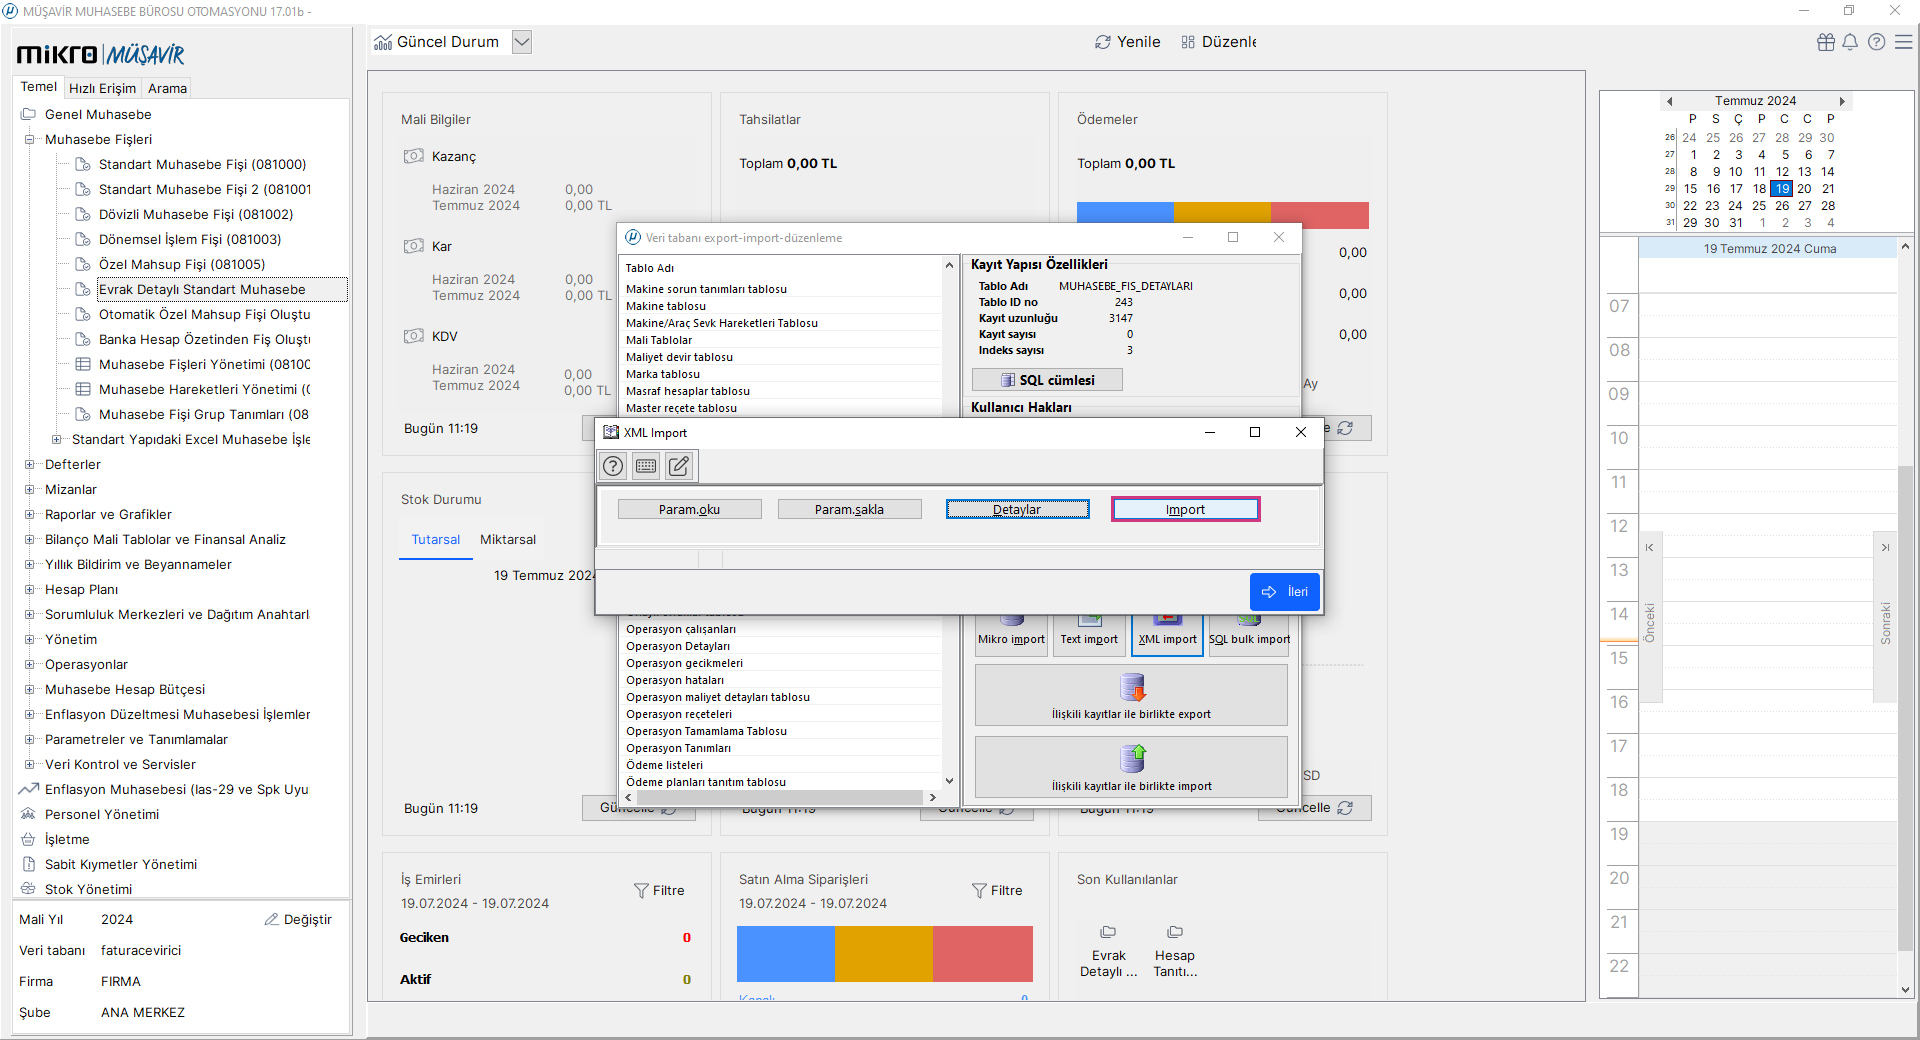Click the edit pencil icon in XML Import

click(679, 466)
